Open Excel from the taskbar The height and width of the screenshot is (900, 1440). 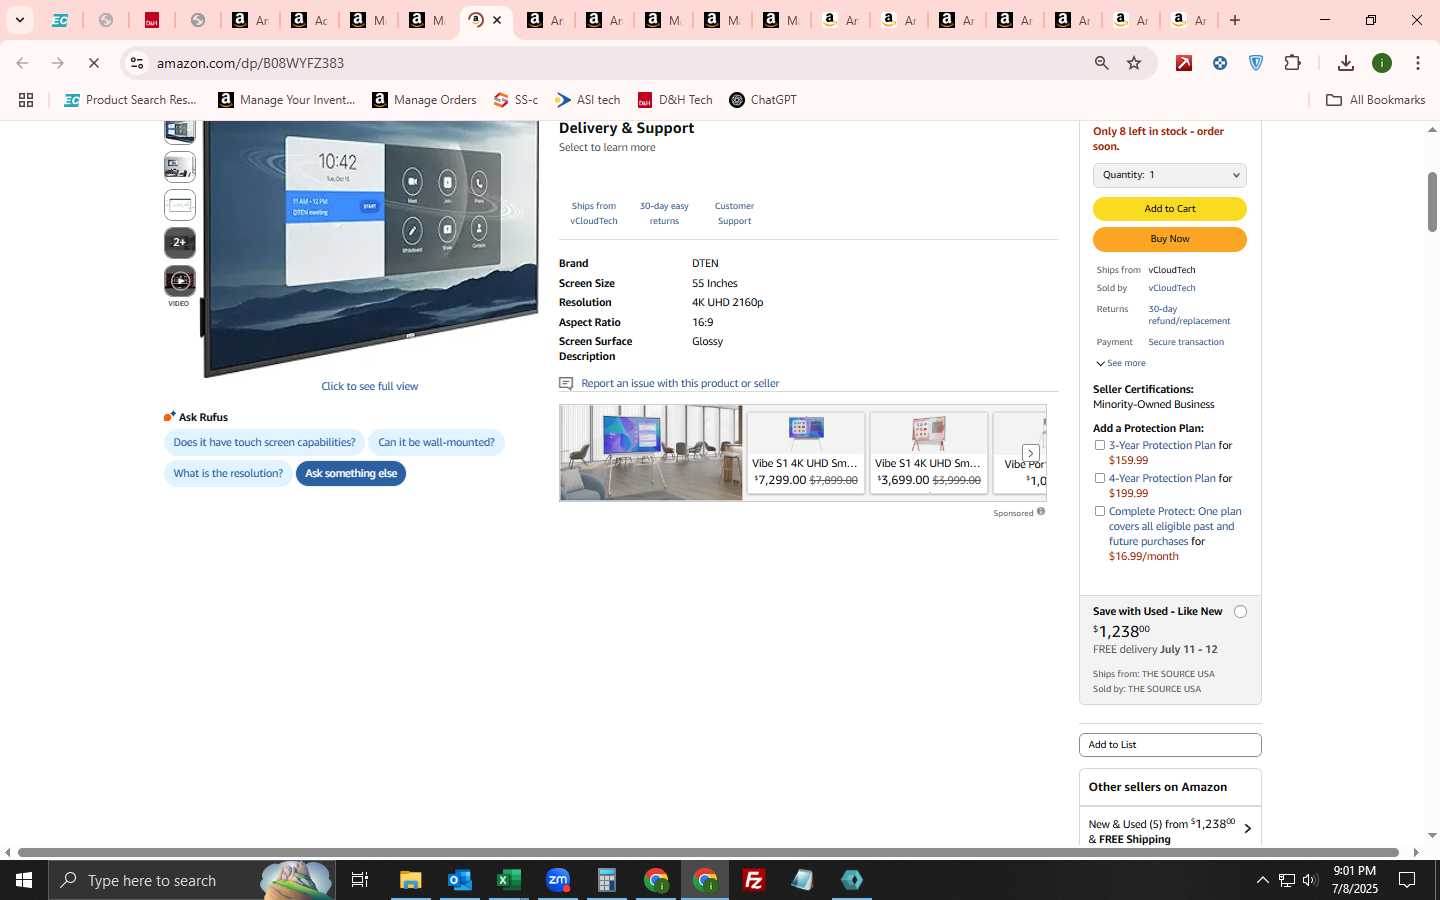pyautogui.click(x=508, y=880)
